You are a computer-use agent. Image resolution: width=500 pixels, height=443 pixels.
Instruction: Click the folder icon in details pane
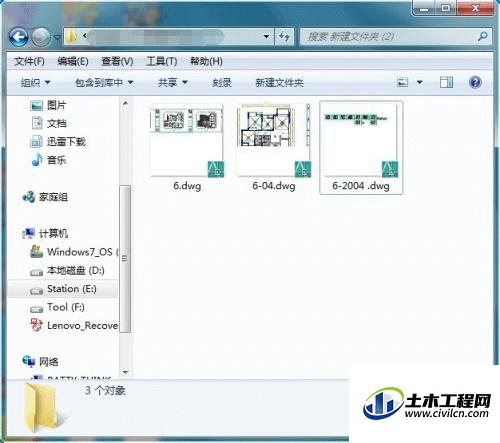click(41, 408)
